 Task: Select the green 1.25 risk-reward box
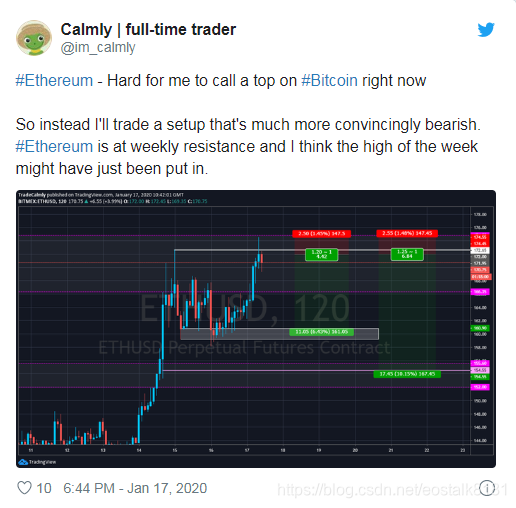coord(407,254)
